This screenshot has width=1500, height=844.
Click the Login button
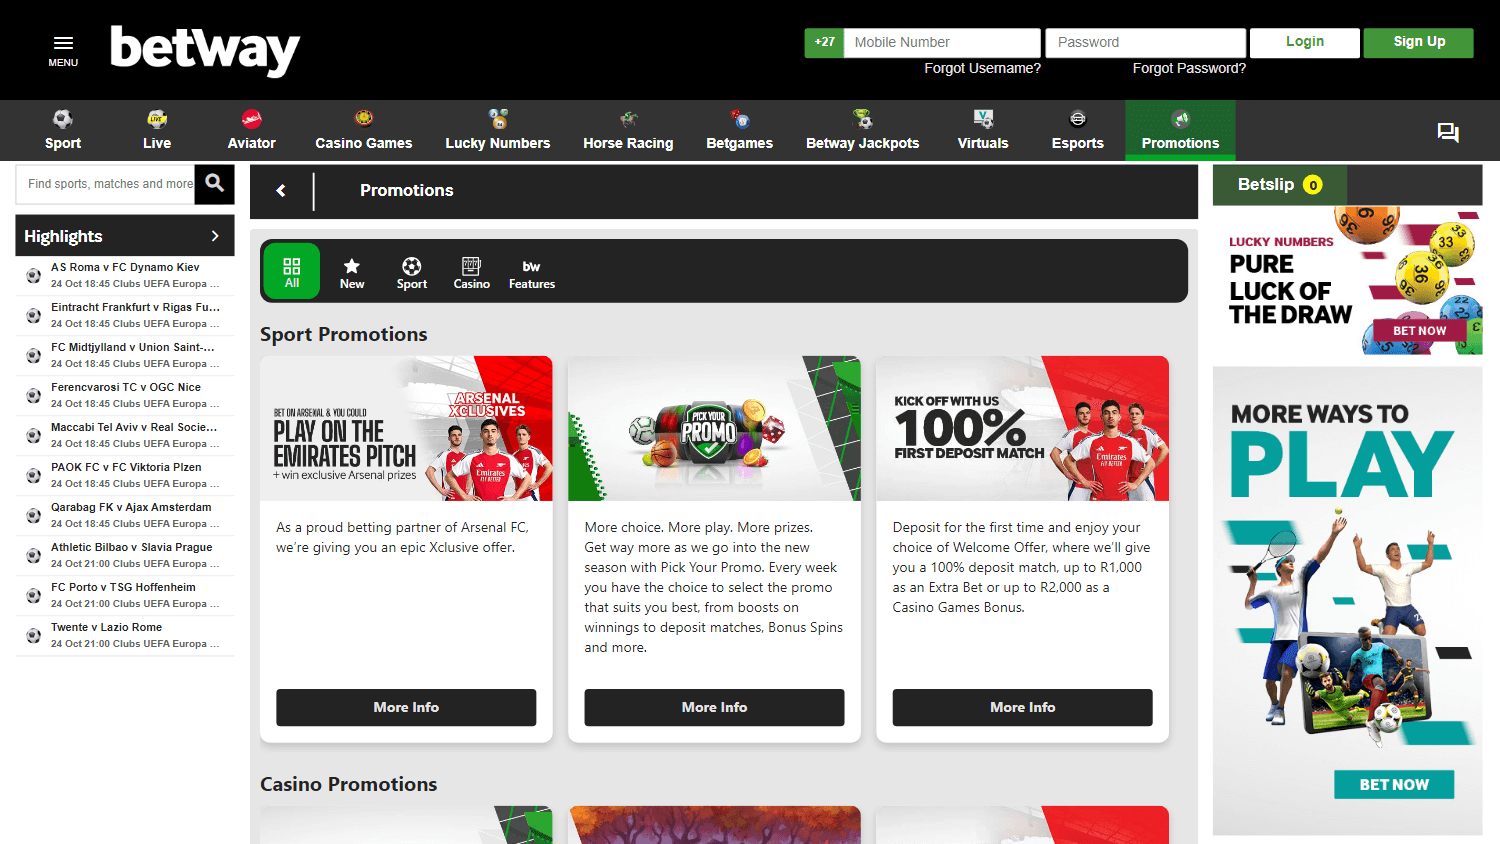1305,42
